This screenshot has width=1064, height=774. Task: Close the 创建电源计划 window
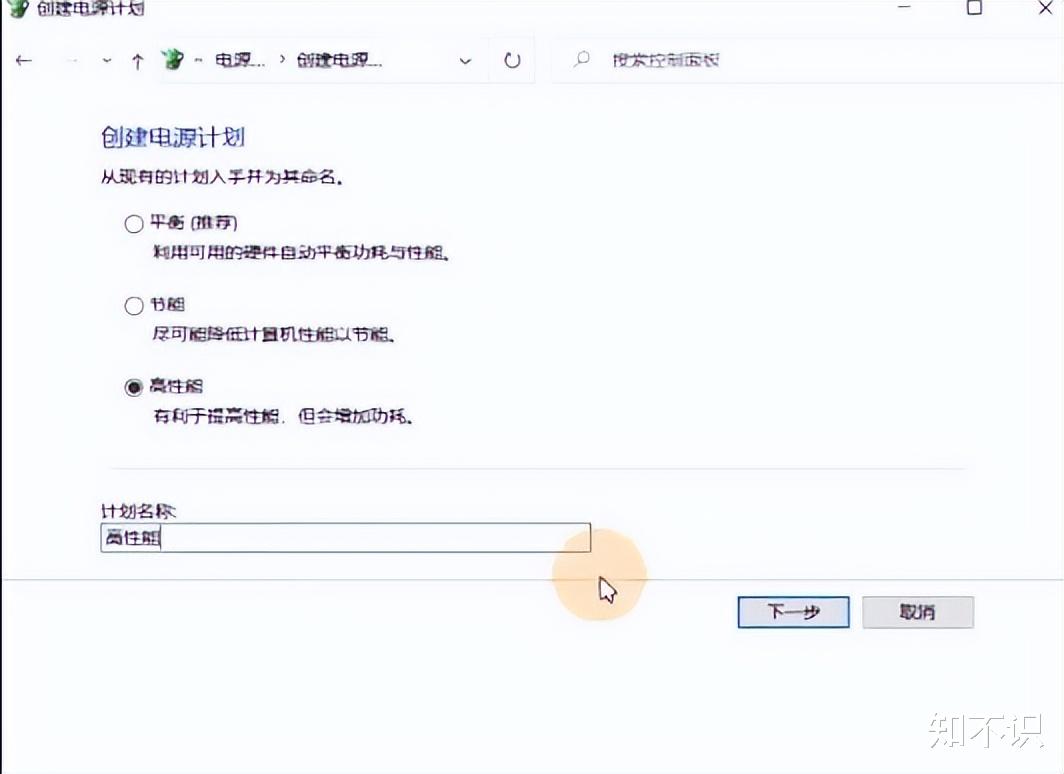point(1046,8)
